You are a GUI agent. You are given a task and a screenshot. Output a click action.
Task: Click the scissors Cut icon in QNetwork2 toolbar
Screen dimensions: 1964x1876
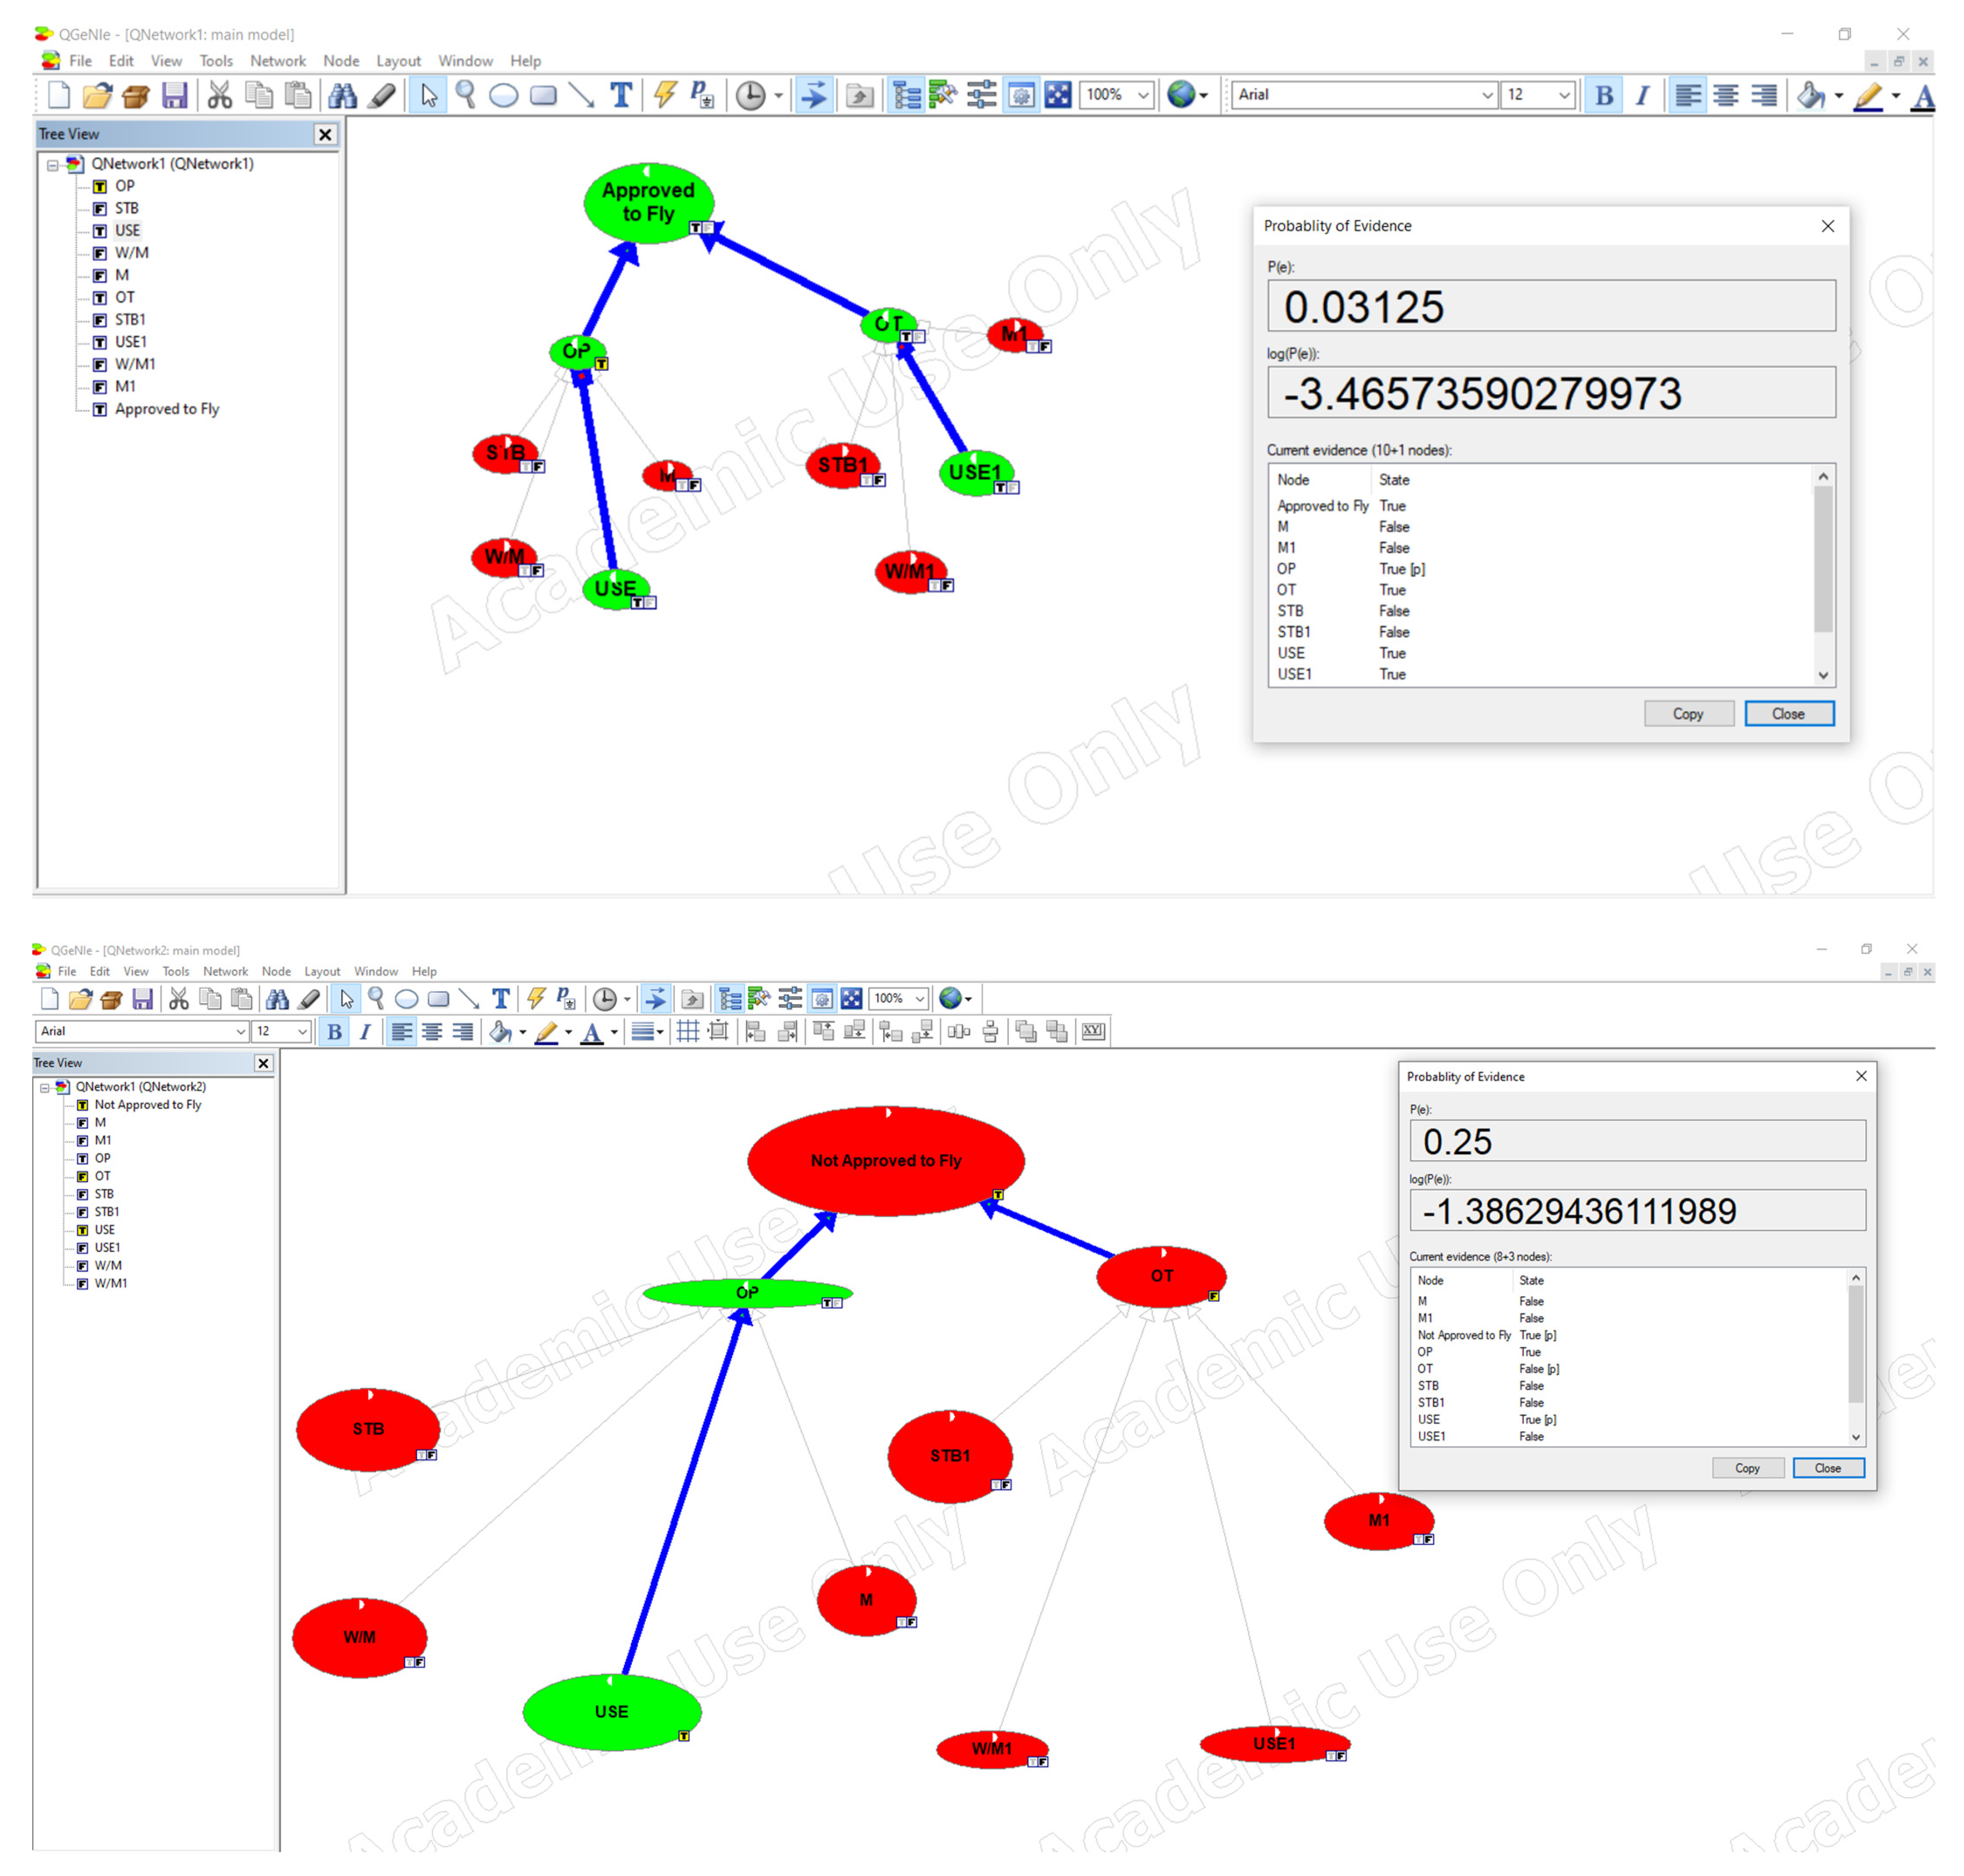point(178,998)
